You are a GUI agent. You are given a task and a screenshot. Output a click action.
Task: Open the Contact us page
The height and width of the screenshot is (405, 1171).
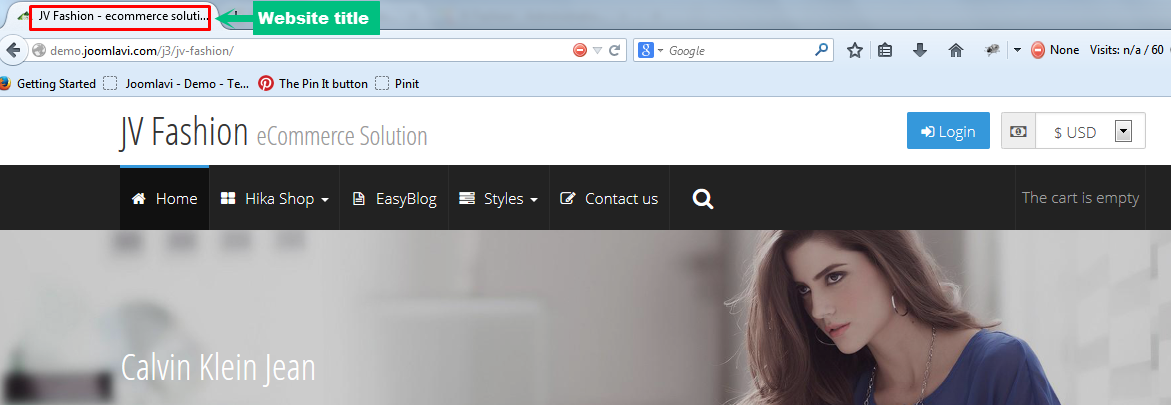609,198
